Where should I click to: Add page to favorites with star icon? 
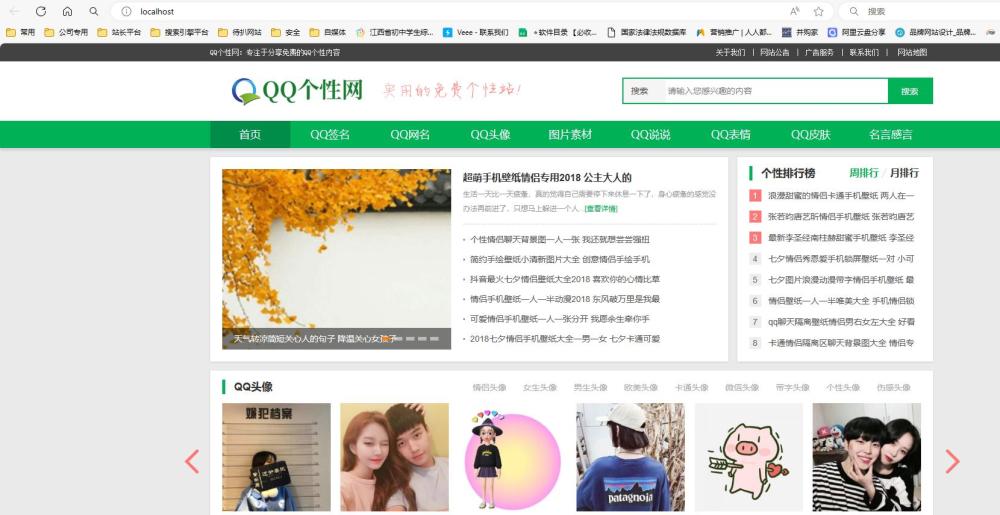pos(819,11)
